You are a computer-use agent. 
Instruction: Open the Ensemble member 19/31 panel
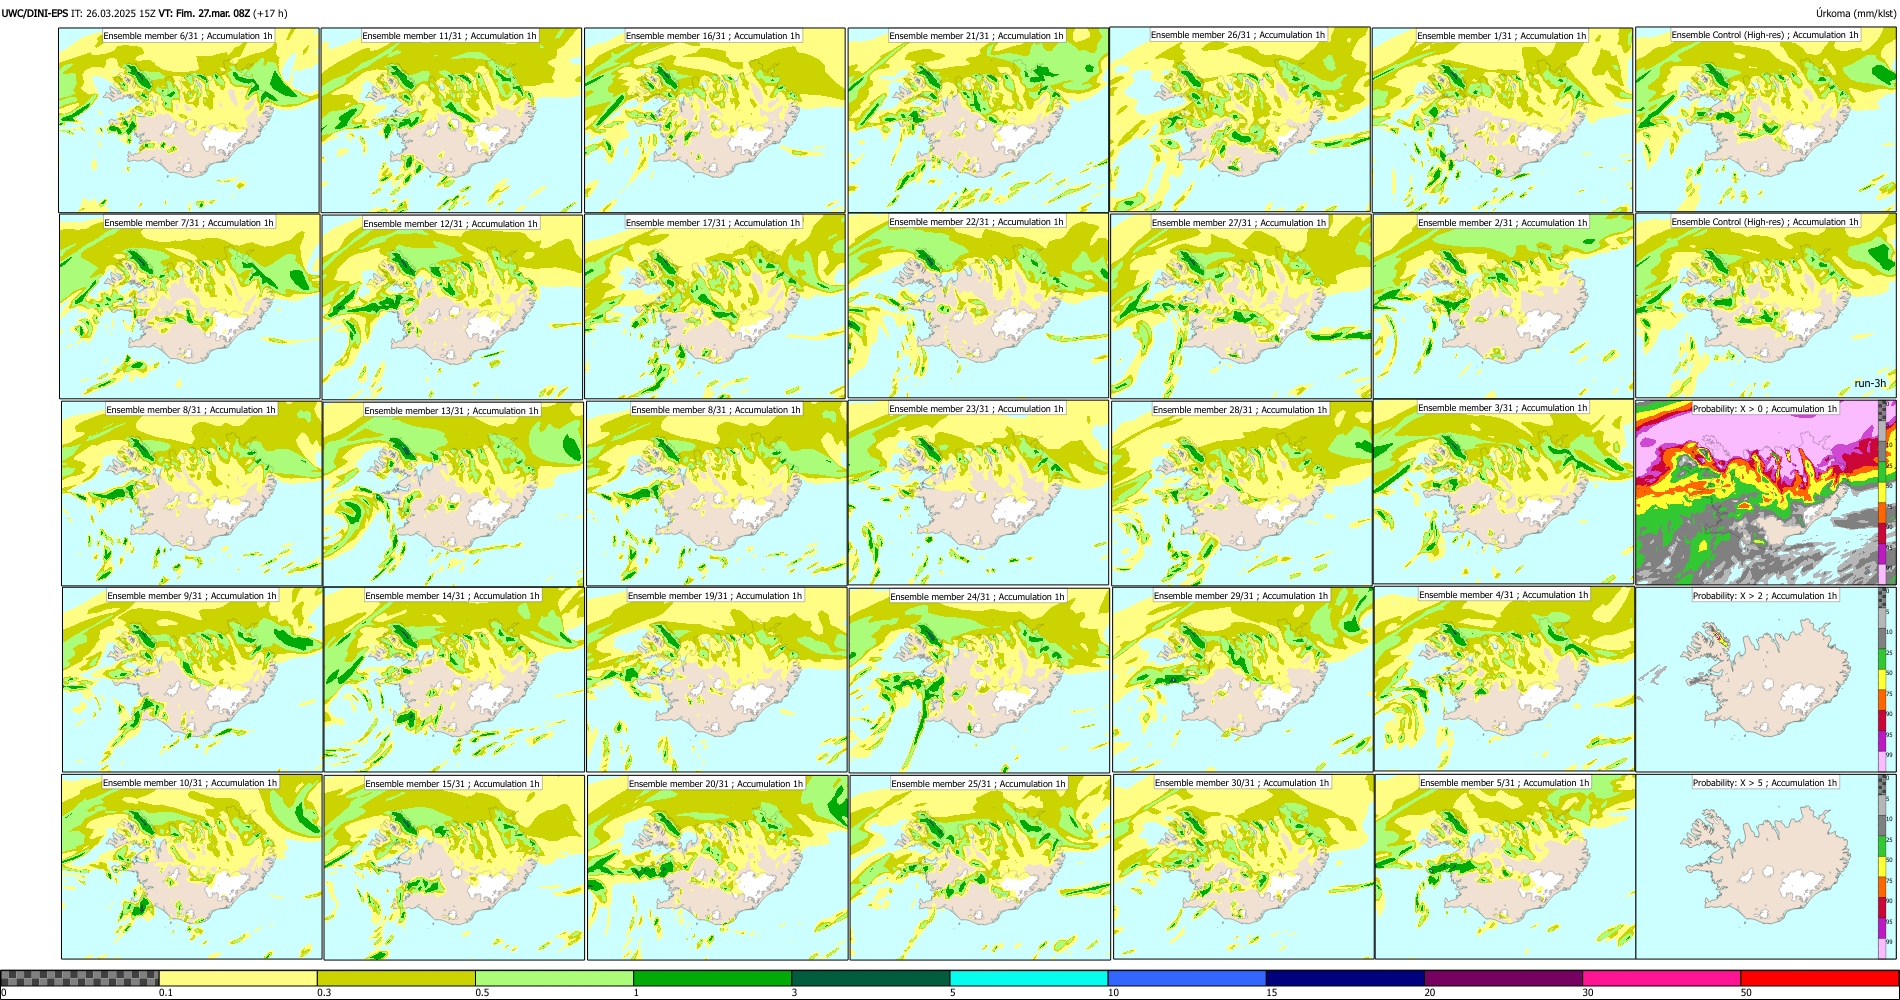717,680
